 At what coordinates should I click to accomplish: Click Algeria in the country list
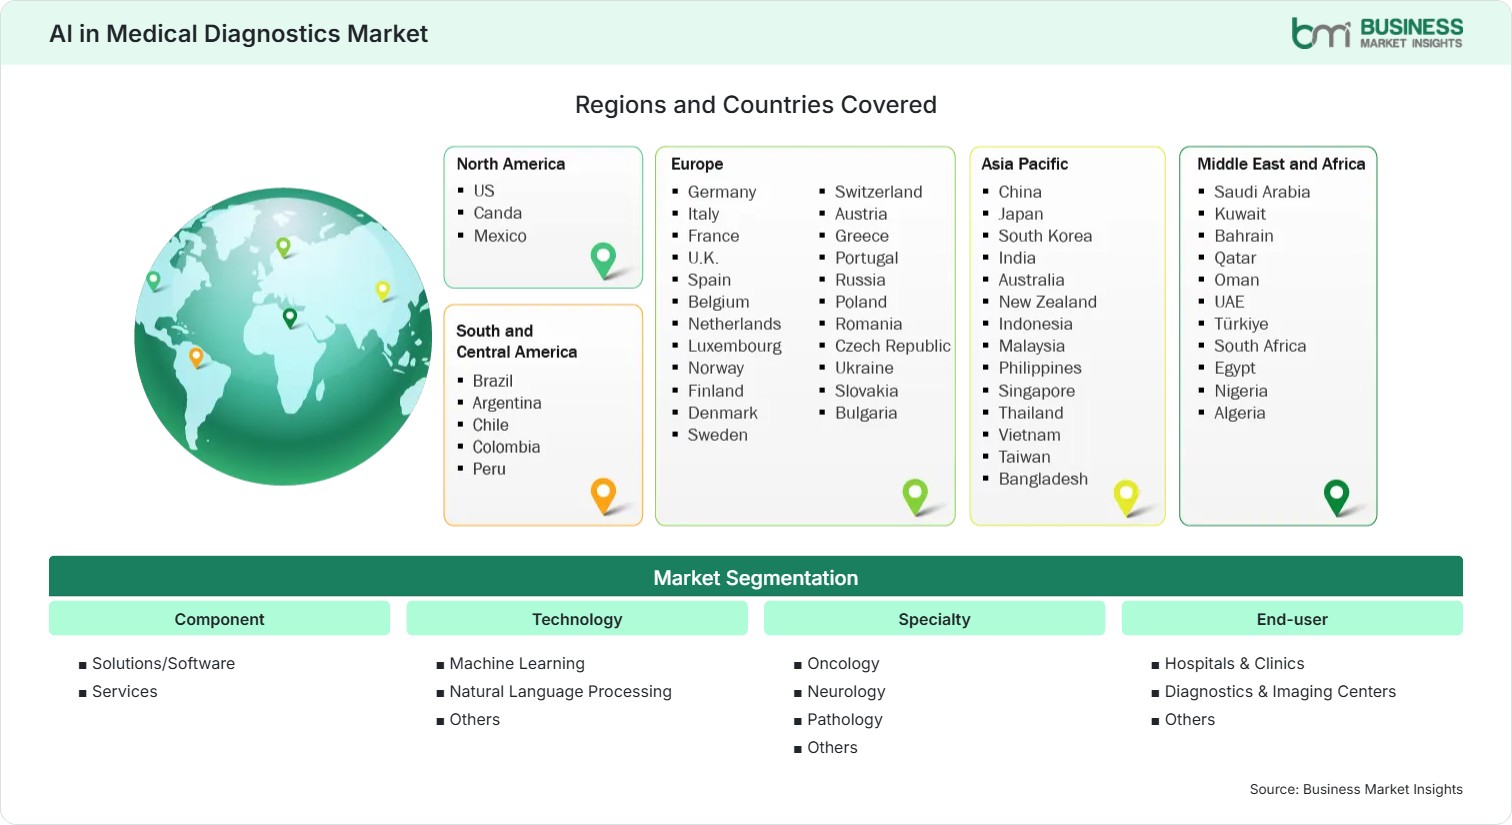pyautogui.click(x=1240, y=413)
